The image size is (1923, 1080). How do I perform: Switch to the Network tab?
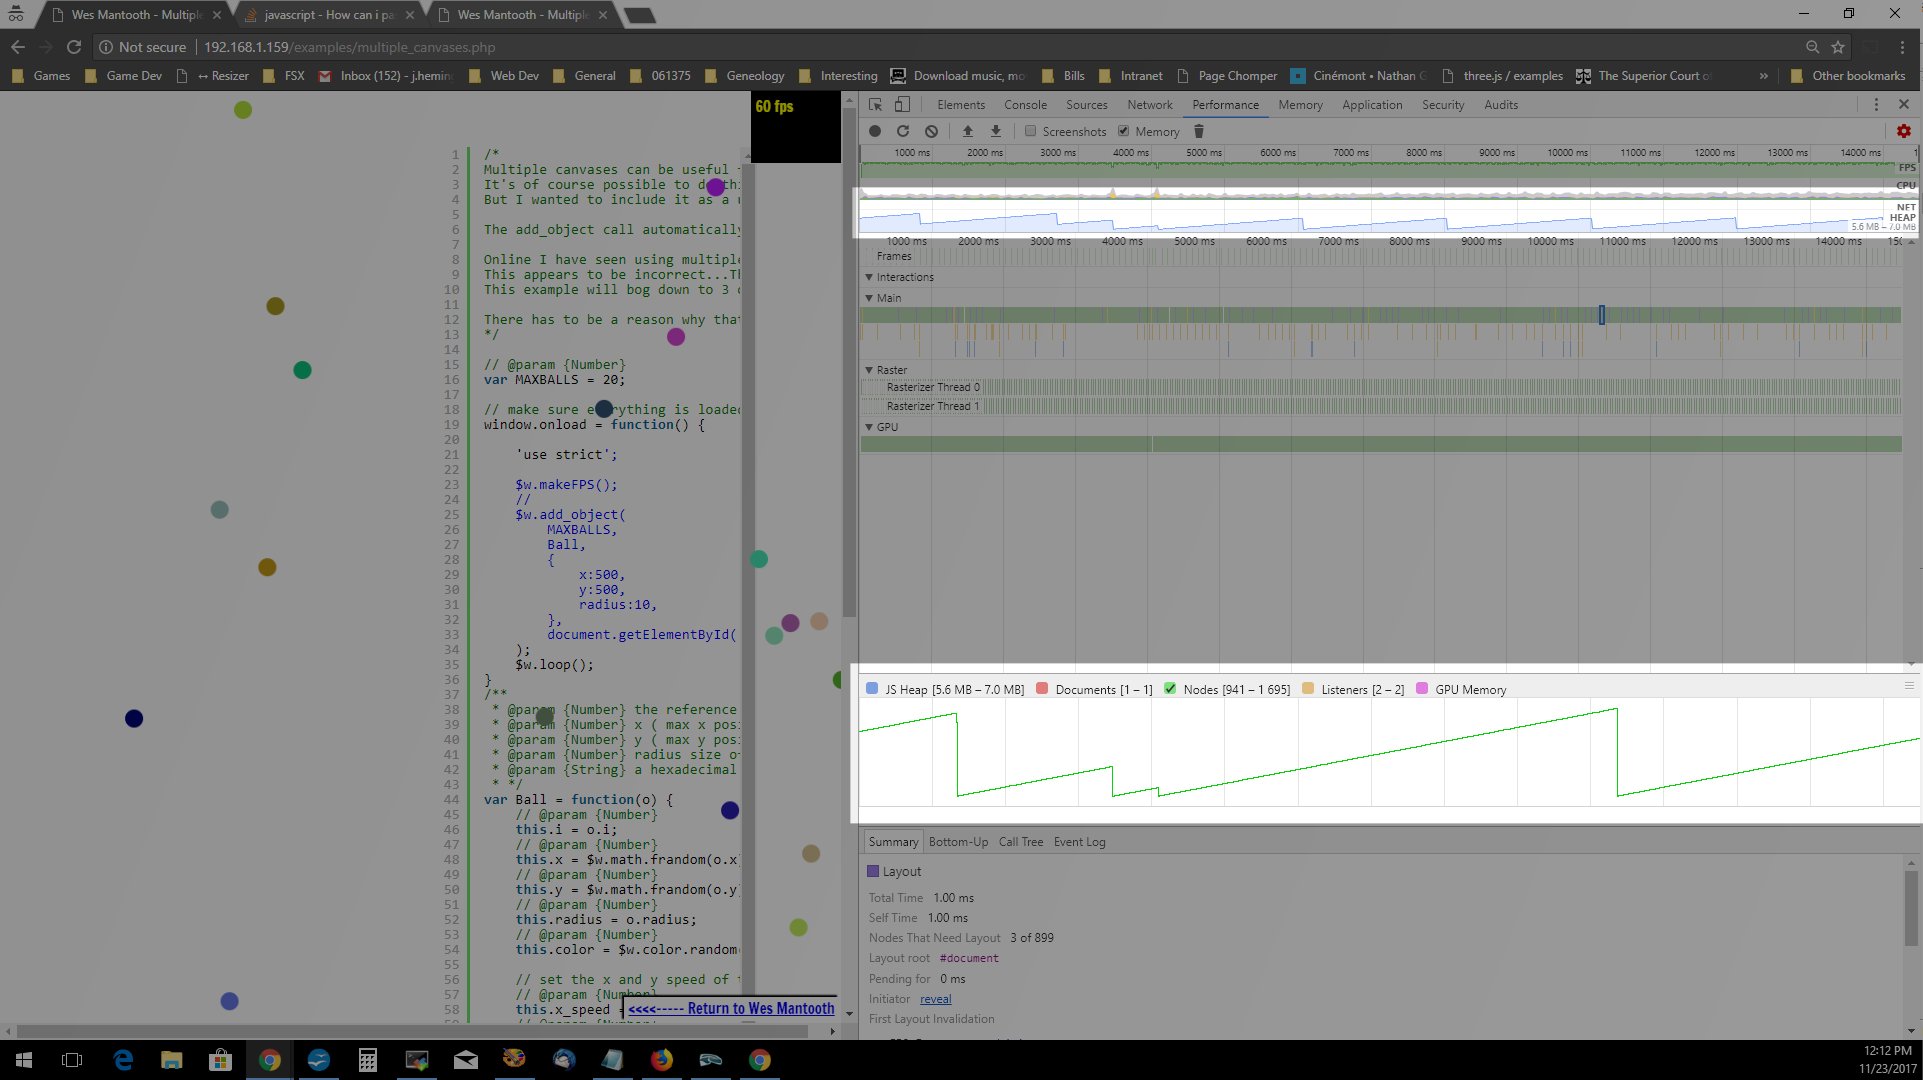(x=1149, y=104)
